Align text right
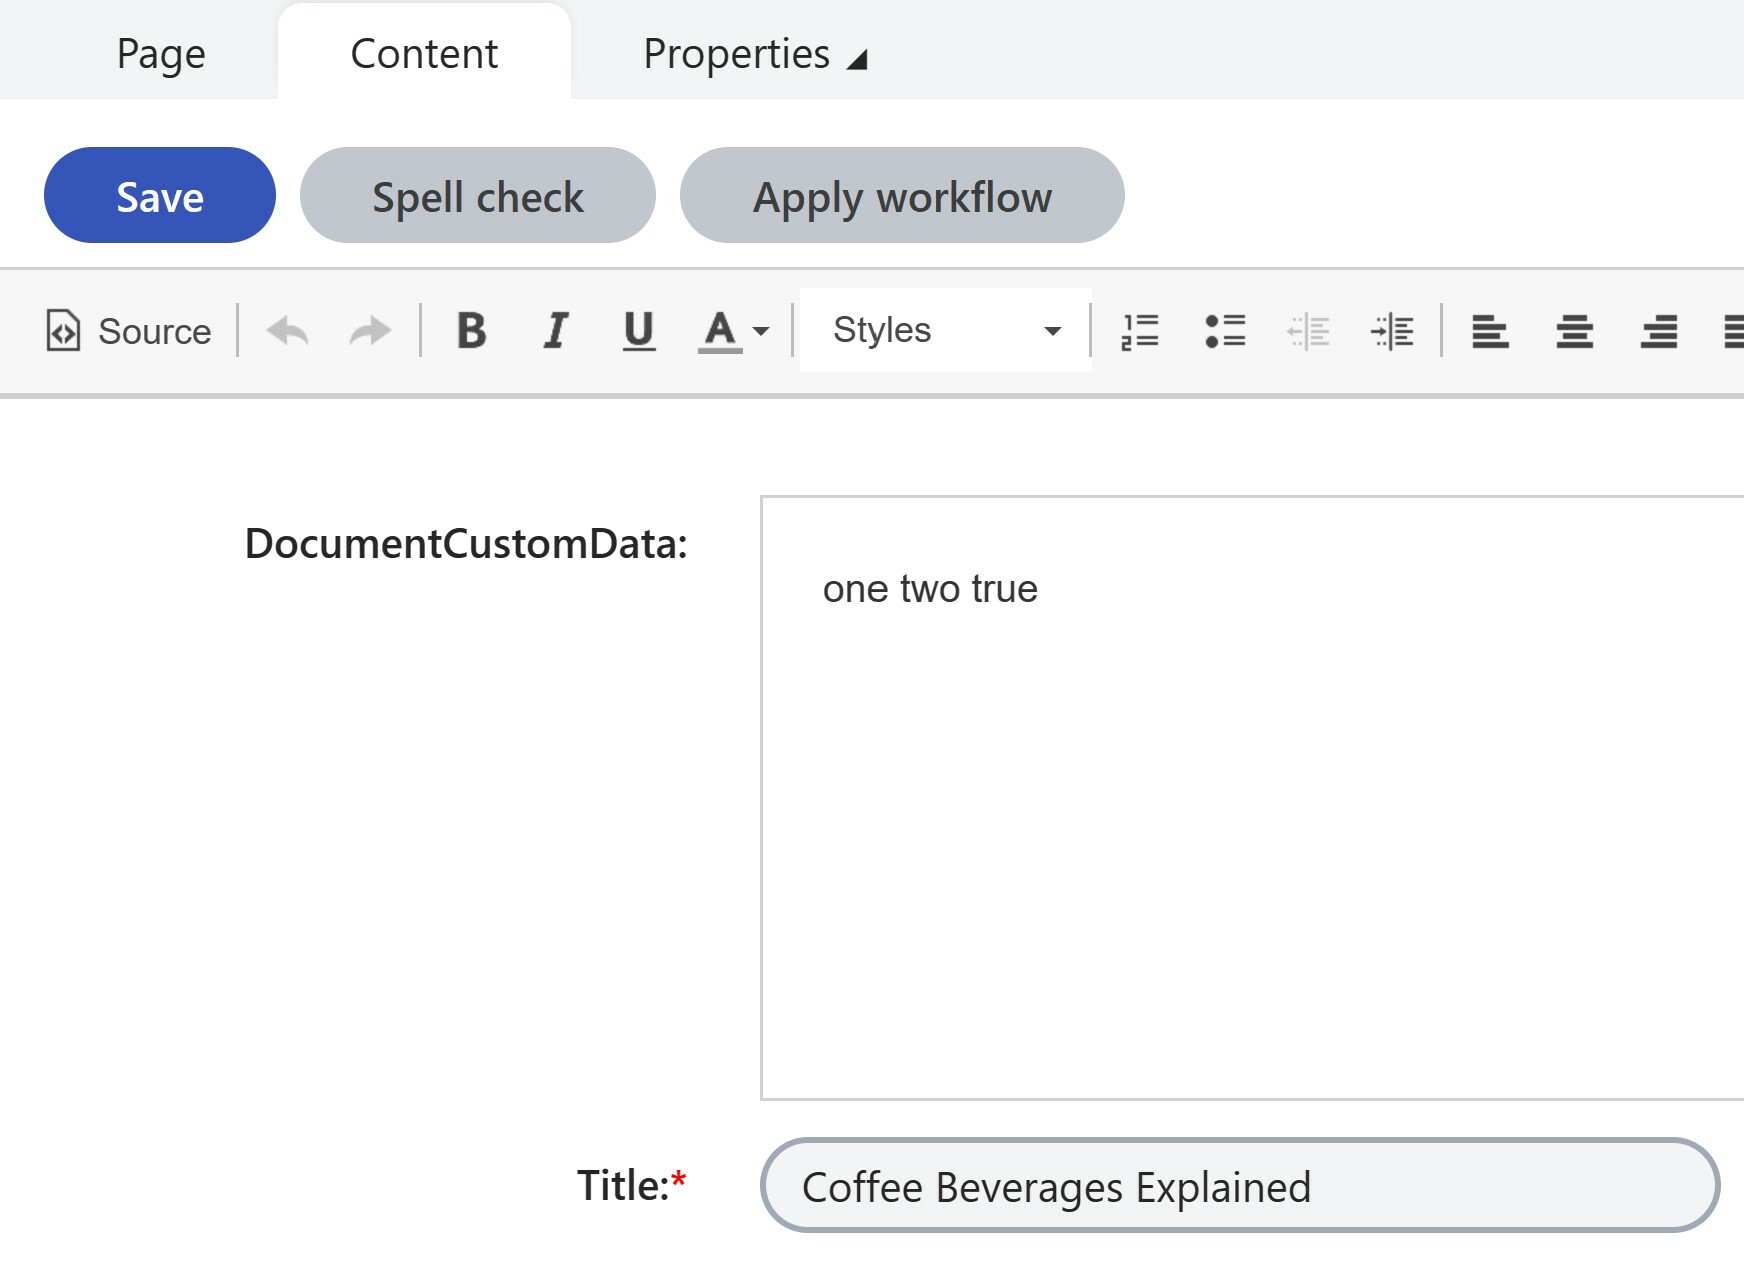 (1659, 331)
